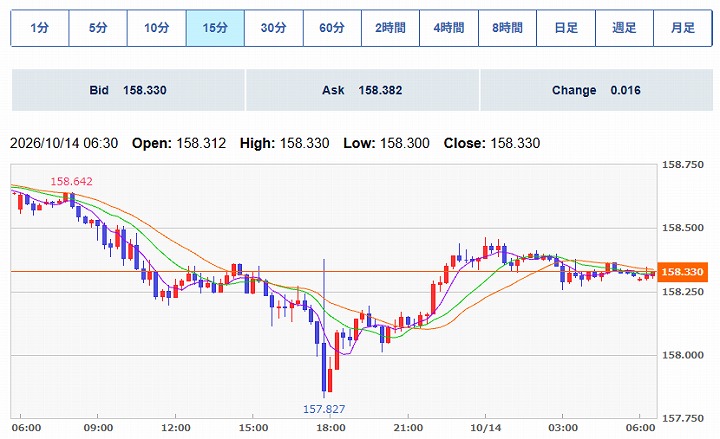This screenshot has height=439, width=720.
Task: Click the Close: 158.330 value
Action: [492, 143]
